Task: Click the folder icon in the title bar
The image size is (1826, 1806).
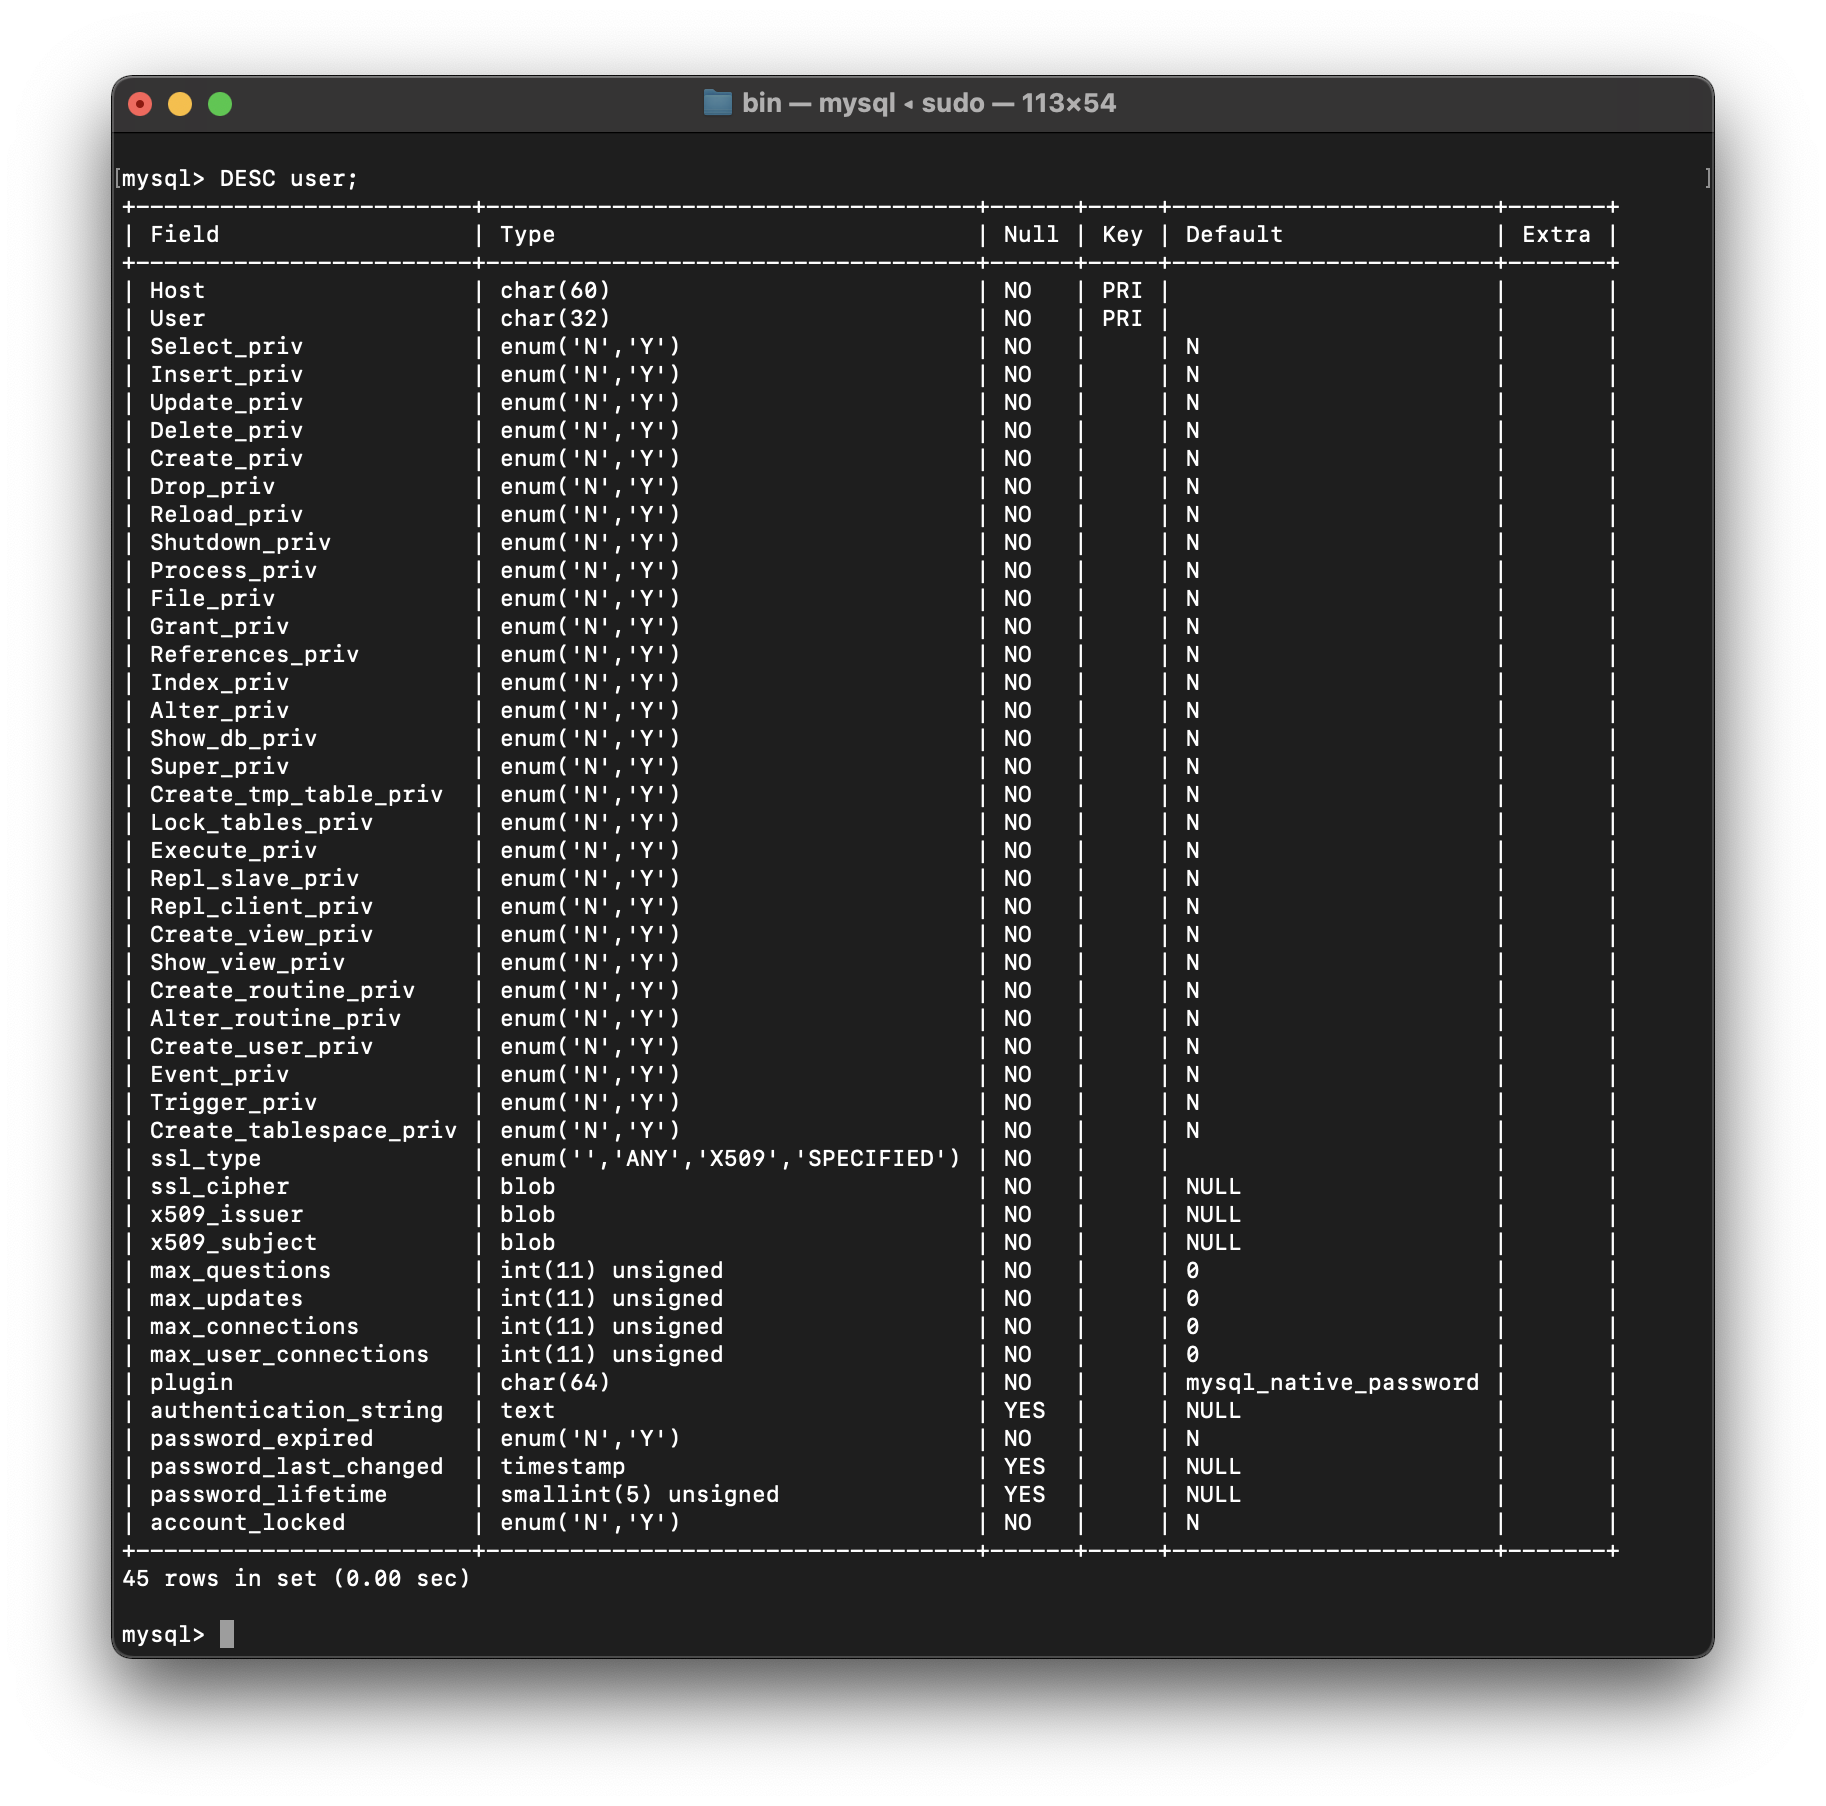Action: coord(717,103)
